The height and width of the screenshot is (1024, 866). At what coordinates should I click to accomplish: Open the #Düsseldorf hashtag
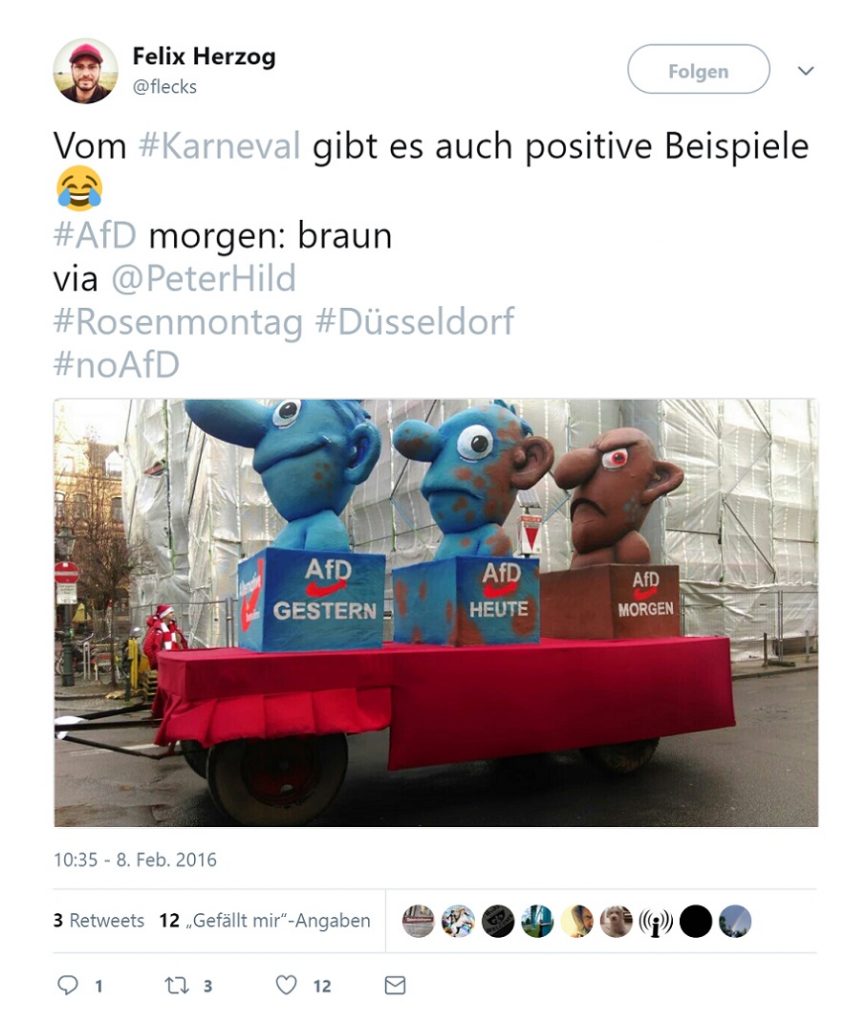tap(415, 321)
